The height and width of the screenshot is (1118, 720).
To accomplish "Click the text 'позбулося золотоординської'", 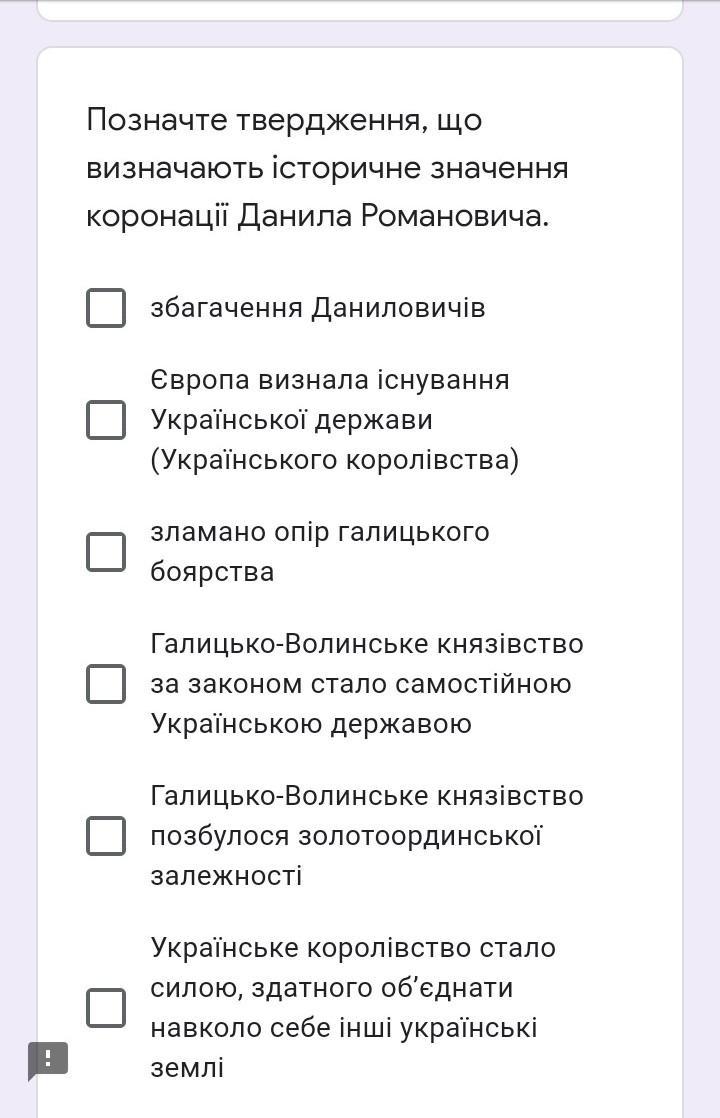I will tap(346, 836).
